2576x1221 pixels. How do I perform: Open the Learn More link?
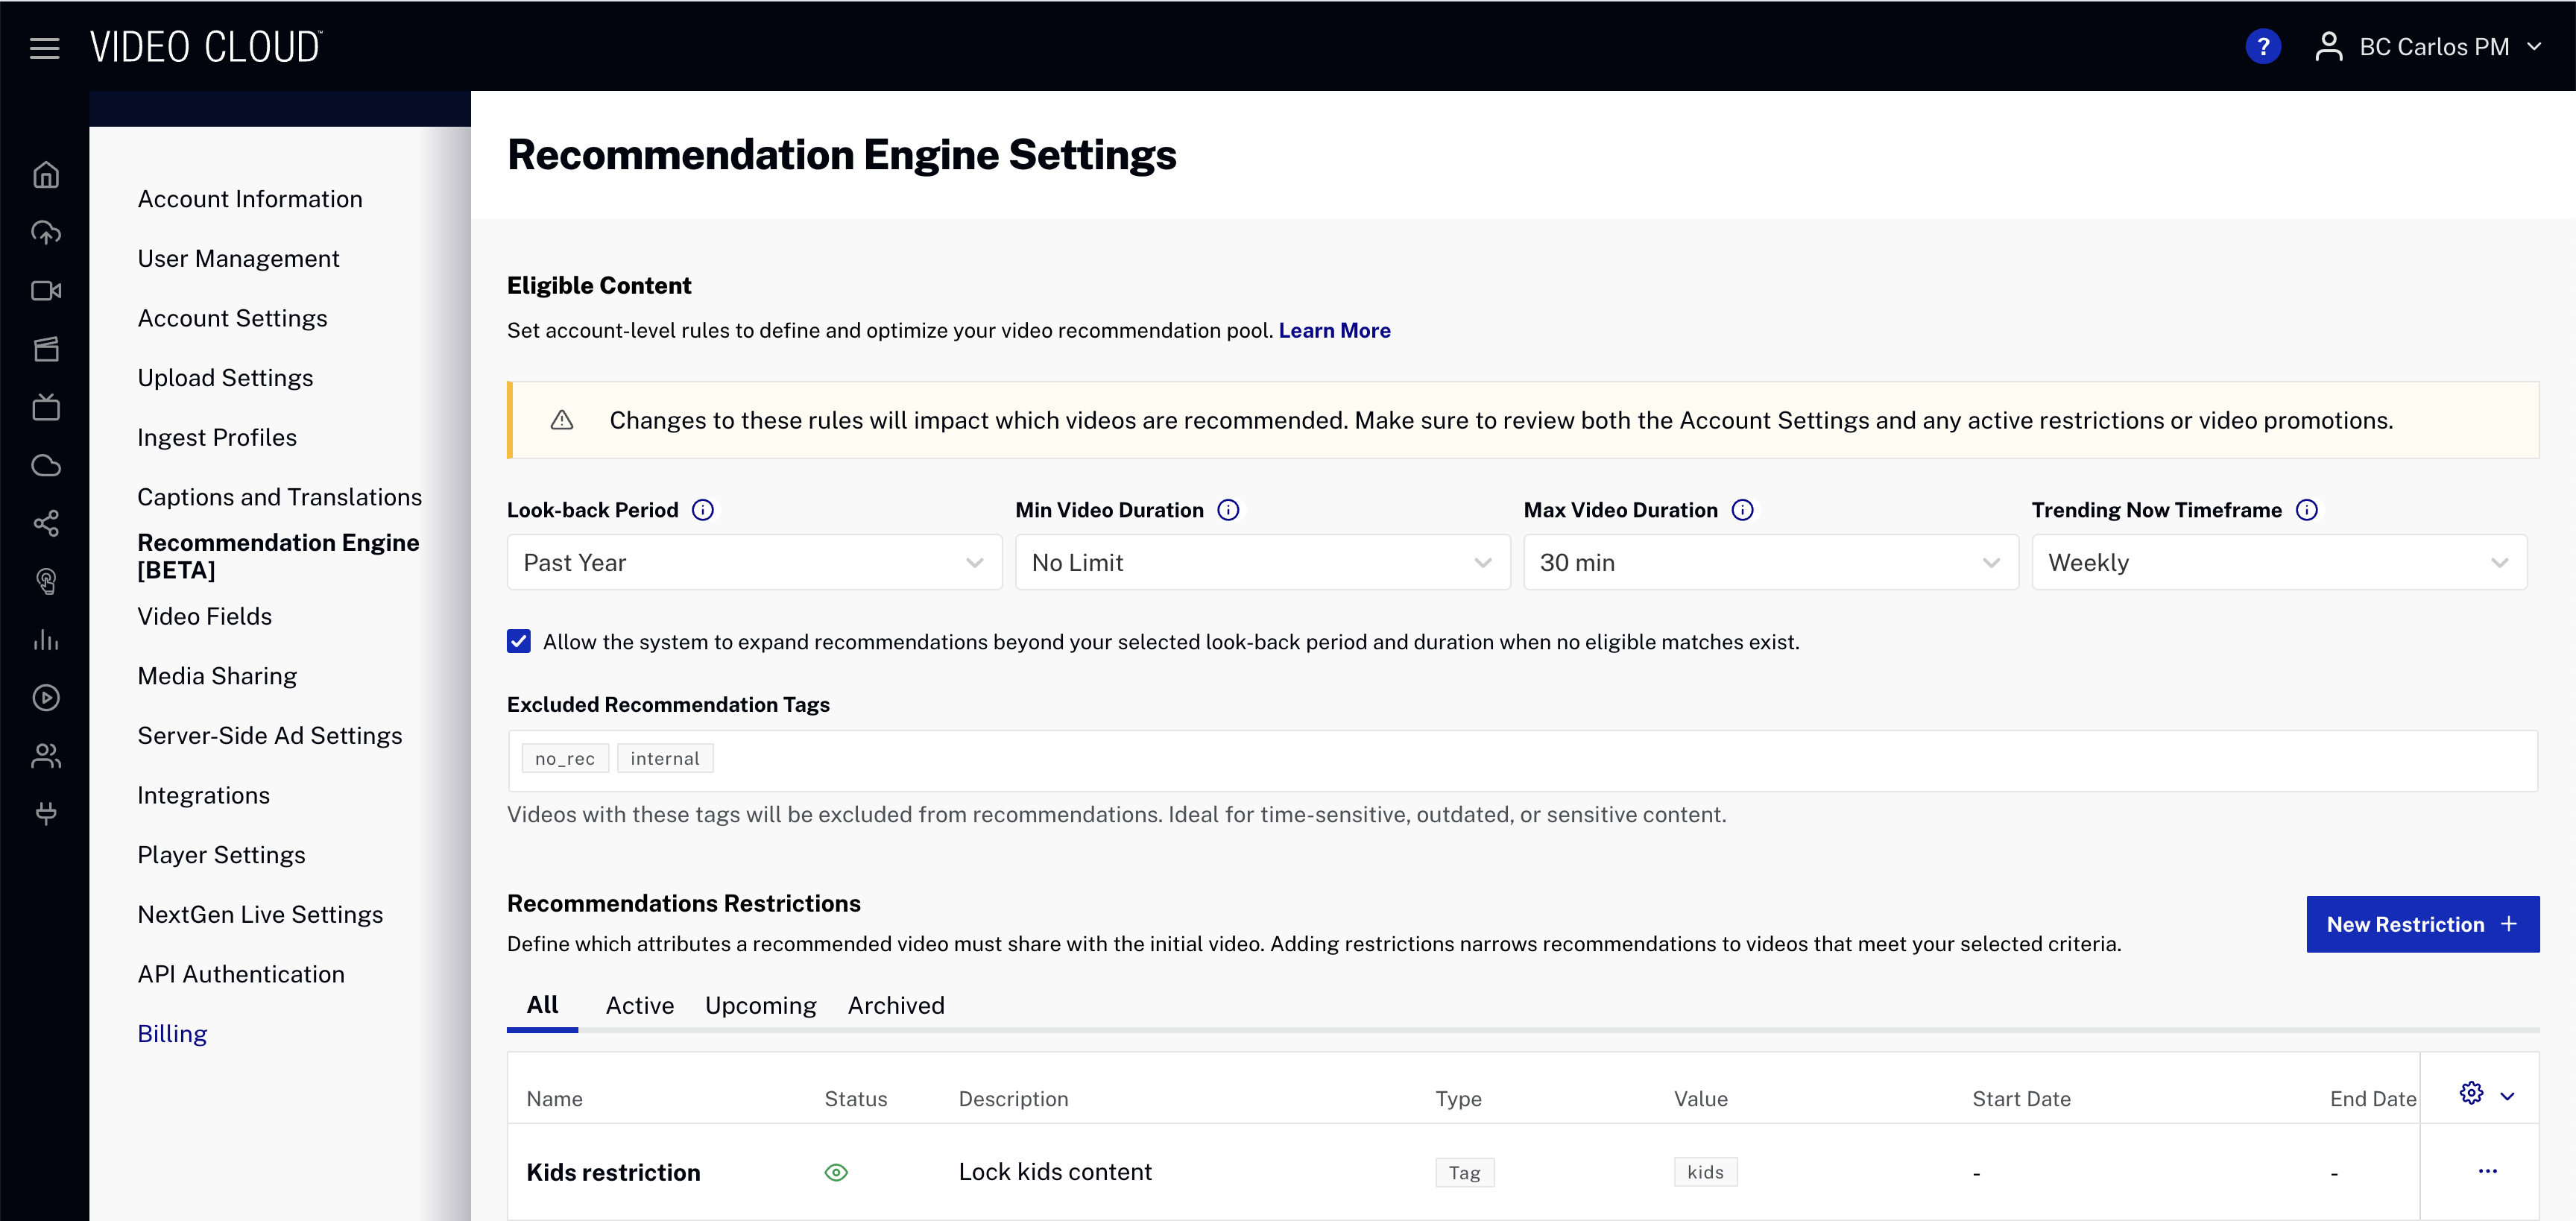pyautogui.click(x=1334, y=330)
